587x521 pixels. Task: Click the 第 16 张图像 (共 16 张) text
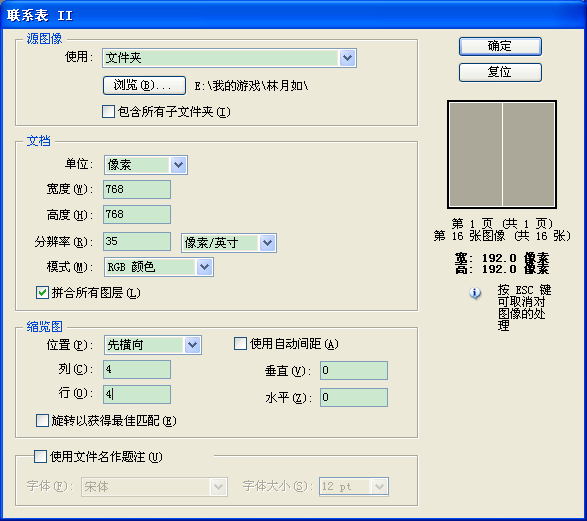(x=502, y=236)
